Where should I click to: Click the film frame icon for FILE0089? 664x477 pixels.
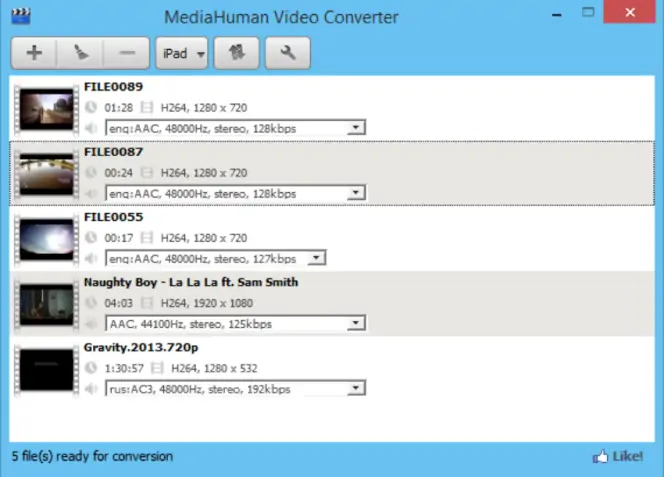point(147,107)
